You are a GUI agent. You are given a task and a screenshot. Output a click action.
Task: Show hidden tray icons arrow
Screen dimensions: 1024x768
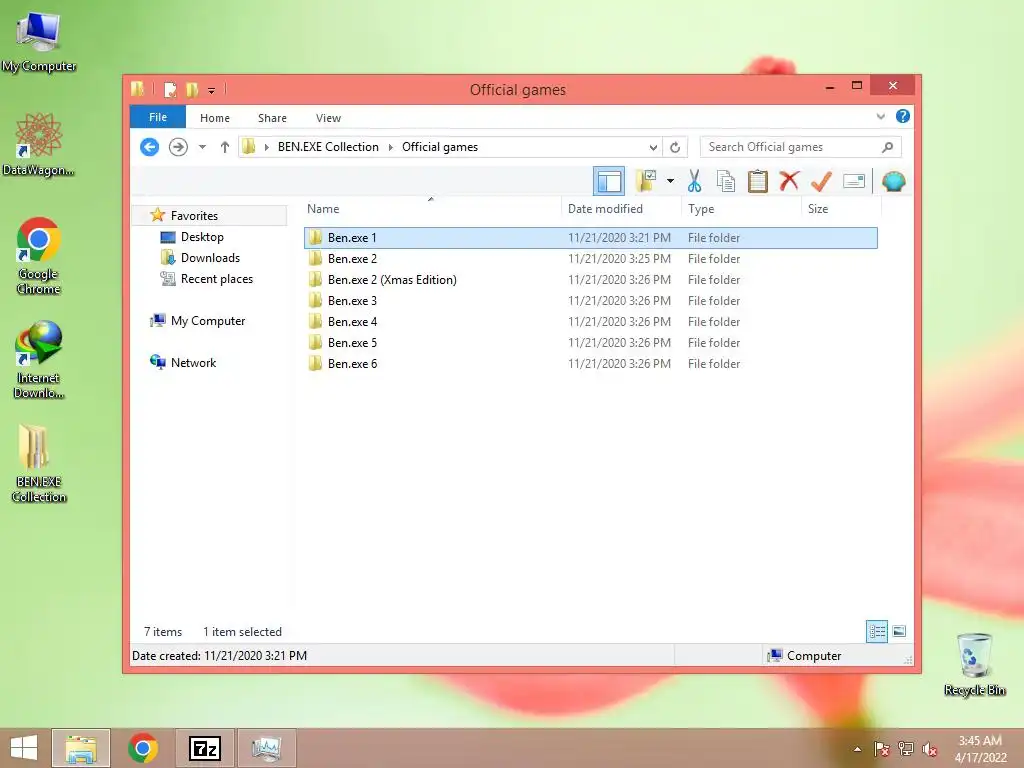pyautogui.click(x=857, y=749)
